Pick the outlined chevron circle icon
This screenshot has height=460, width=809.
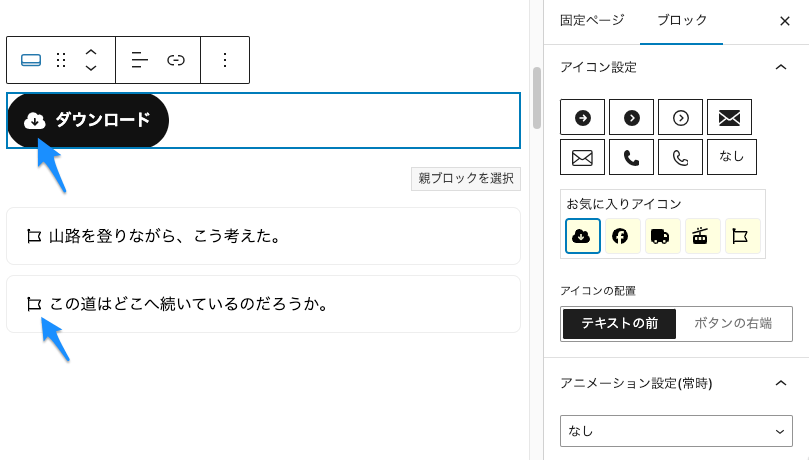point(681,118)
